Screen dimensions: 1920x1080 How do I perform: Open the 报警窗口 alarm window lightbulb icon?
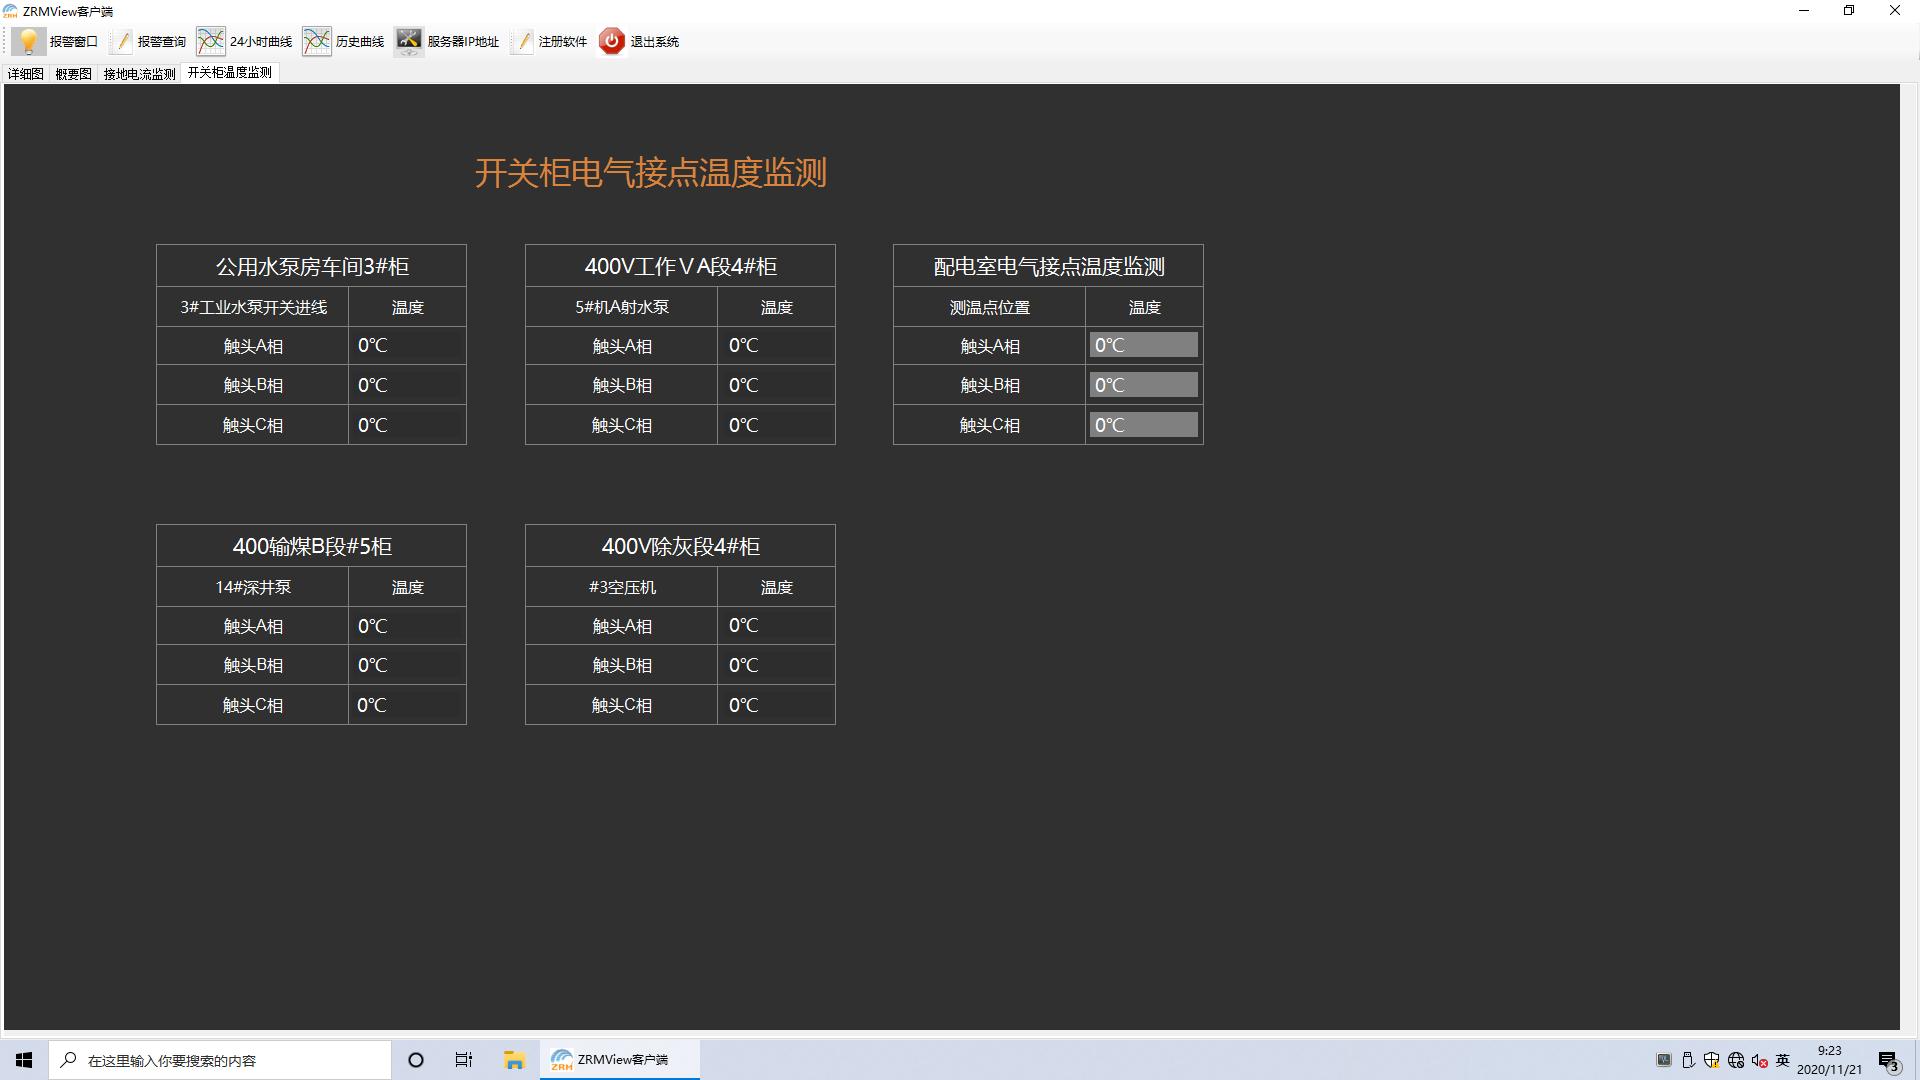tap(28, 41)
